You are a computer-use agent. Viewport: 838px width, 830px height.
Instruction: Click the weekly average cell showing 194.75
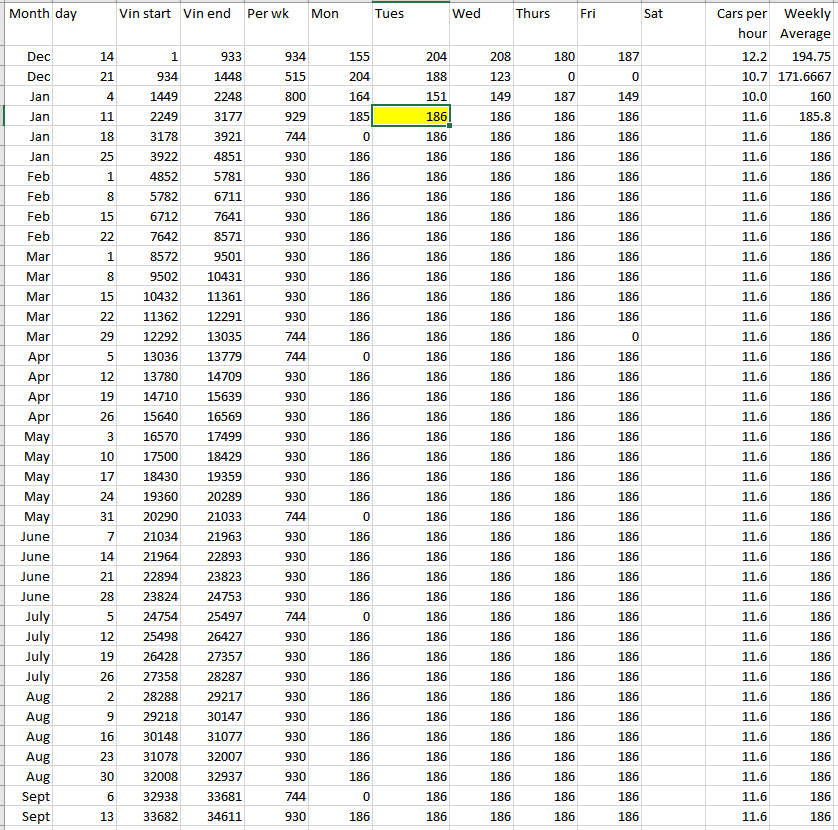805,57
